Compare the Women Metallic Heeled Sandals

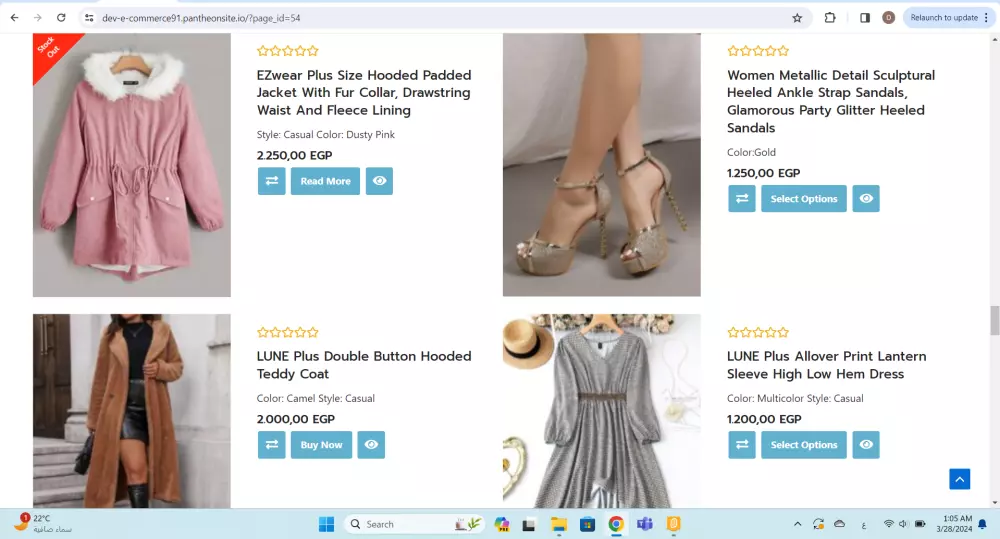742,198
